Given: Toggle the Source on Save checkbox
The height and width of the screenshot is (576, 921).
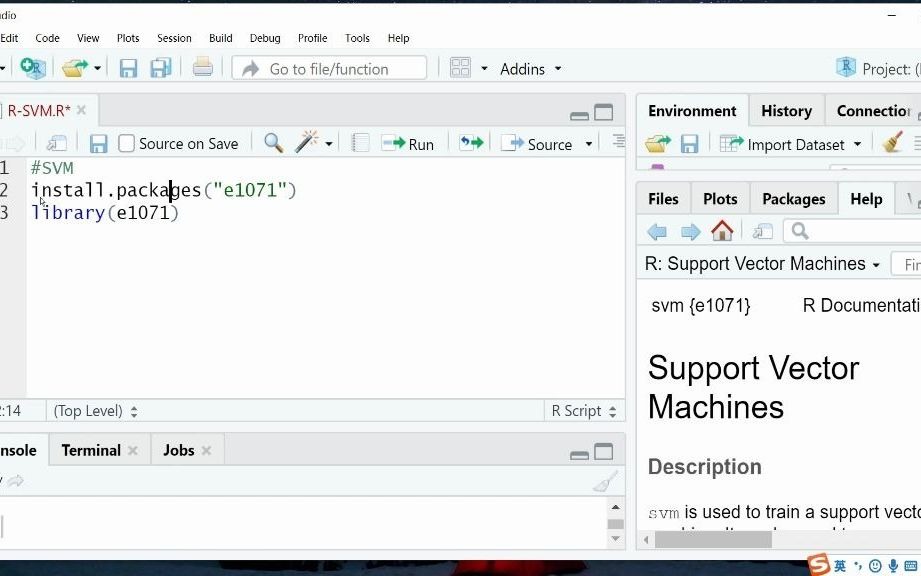Looking at the screenshot, I should coord(127,144).
